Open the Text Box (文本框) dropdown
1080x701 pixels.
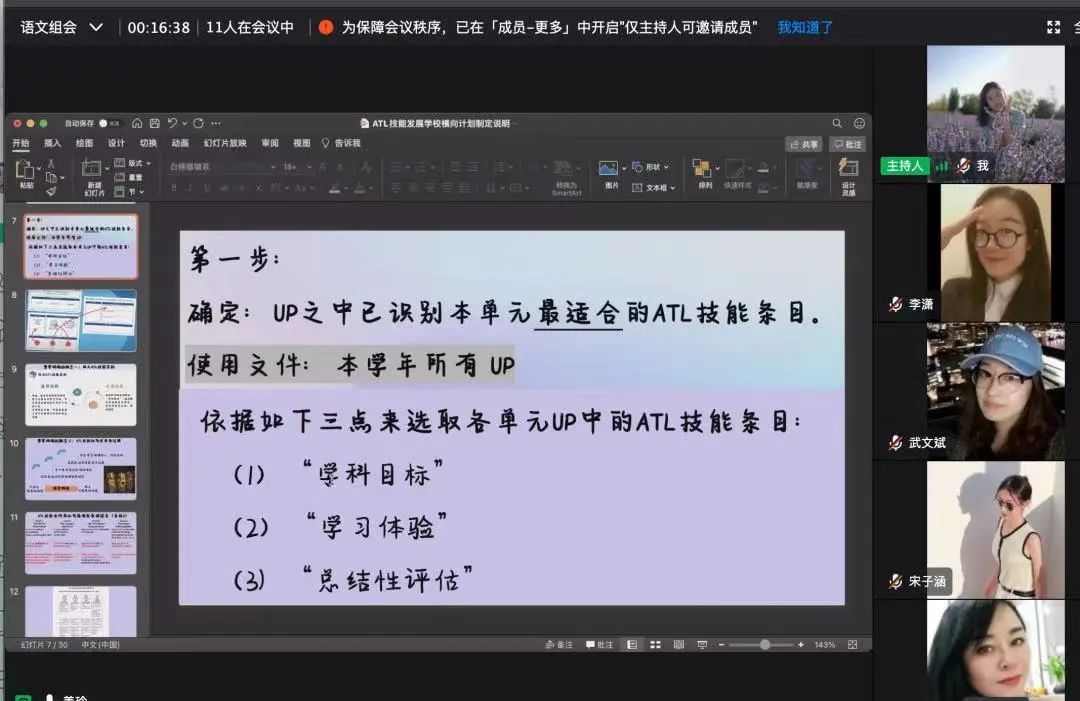654,187
